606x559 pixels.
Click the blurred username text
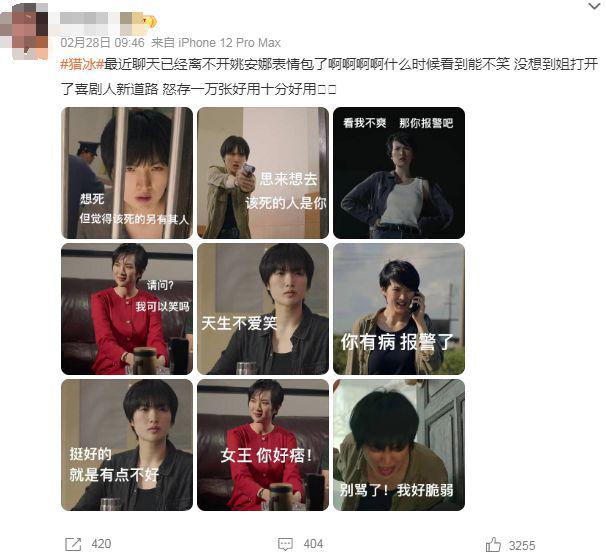pyautogui.click(x=95, y=20)
